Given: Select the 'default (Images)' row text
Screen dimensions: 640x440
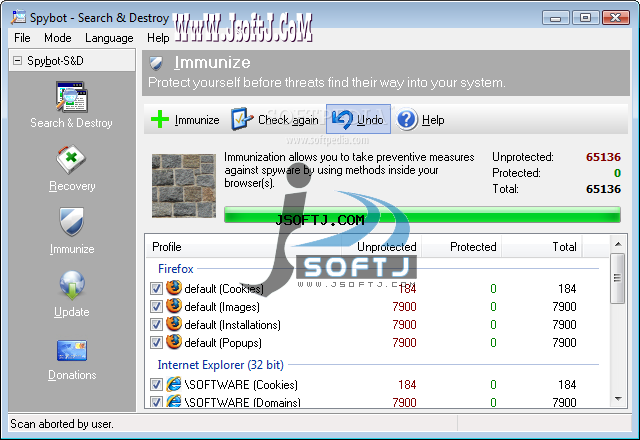Looking at the screenshot, I should (222, 307).
